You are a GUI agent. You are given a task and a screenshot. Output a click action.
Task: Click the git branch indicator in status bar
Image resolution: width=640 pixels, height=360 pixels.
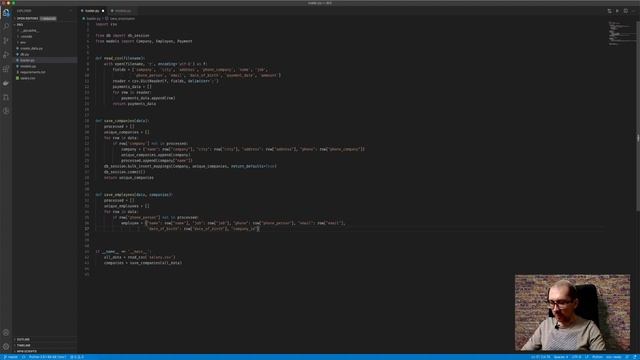11,357
